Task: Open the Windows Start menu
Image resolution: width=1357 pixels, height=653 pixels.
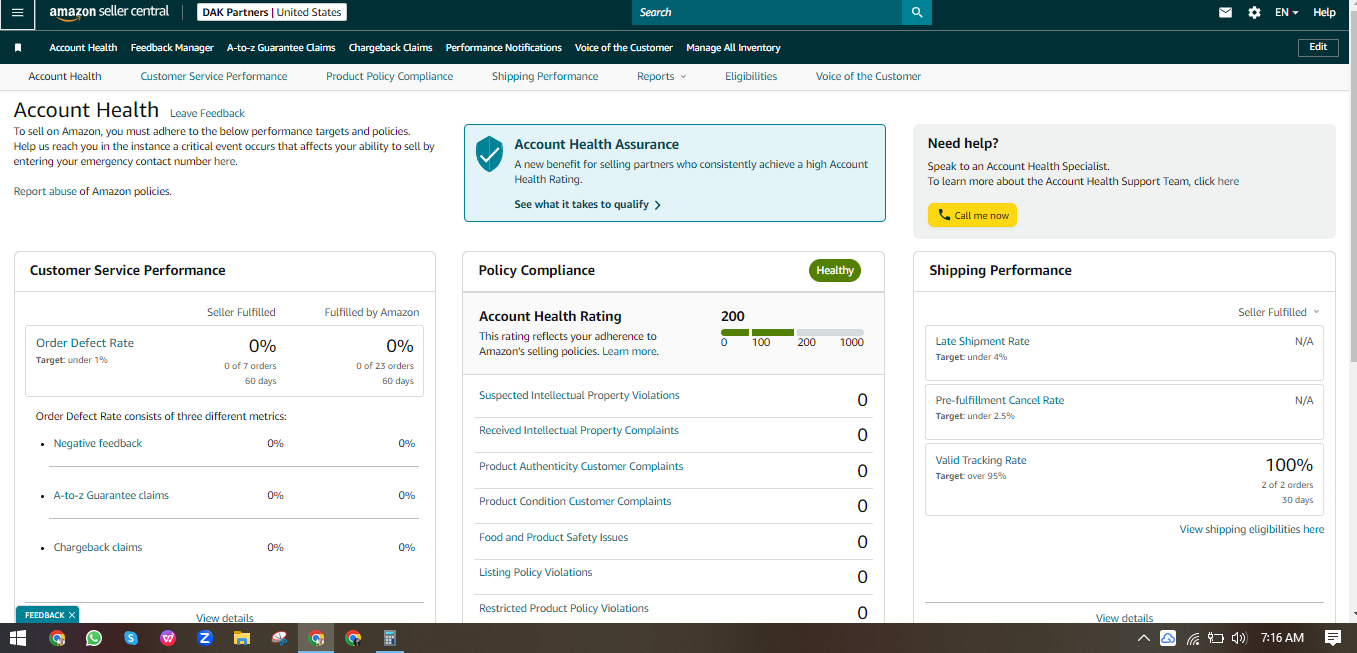Action: click(x=17, y=638)
